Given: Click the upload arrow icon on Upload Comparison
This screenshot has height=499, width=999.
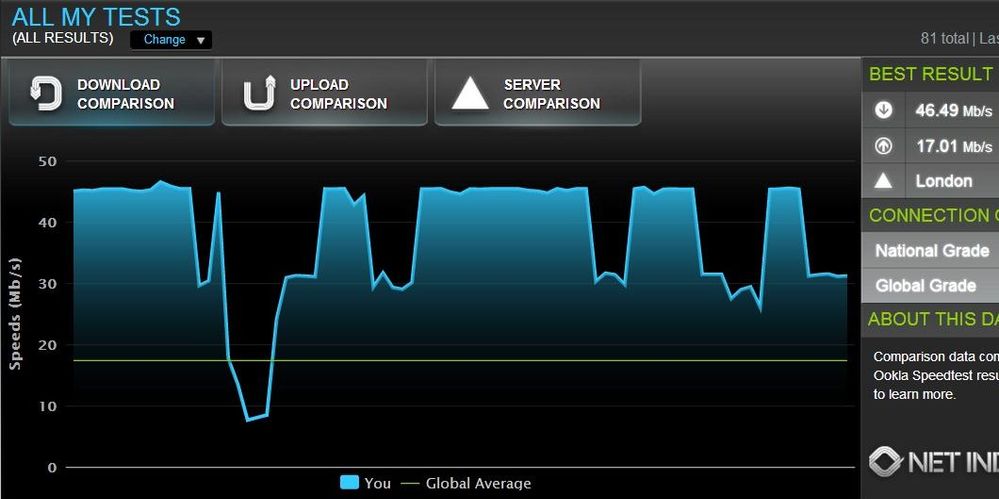Looking at the screenshot, I should tap(259, 94).
